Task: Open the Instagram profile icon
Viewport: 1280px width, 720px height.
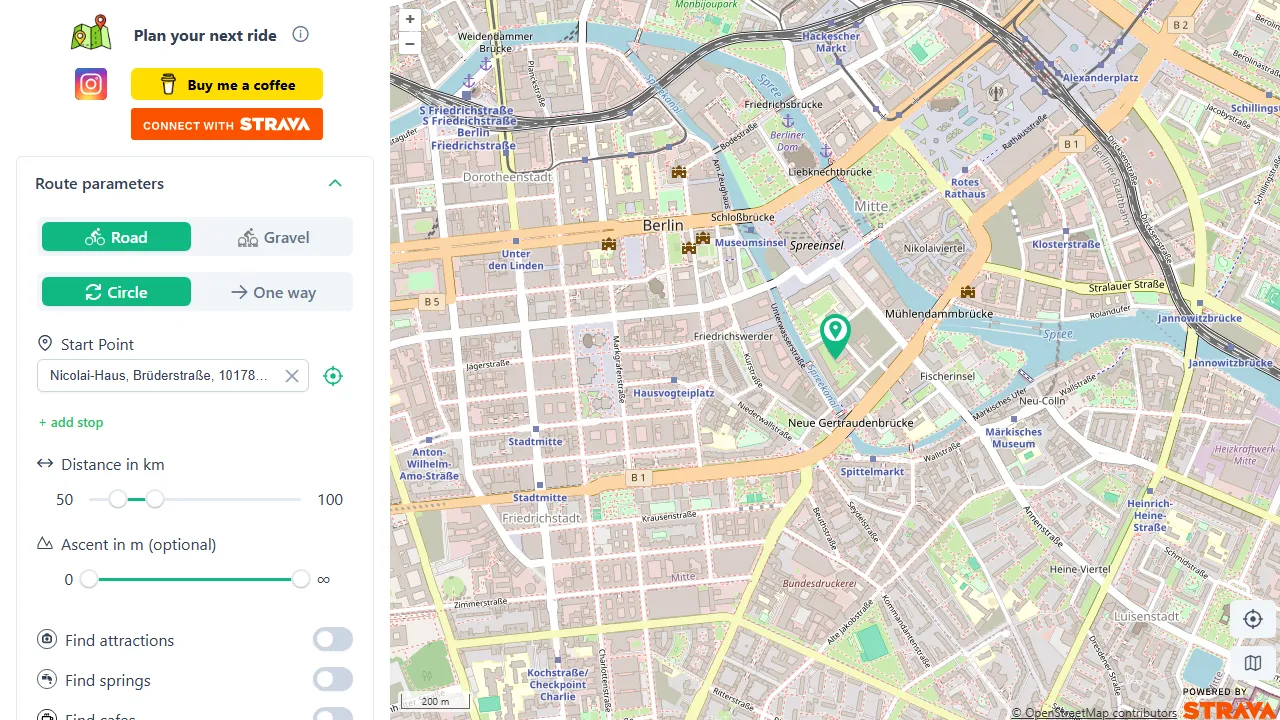Action: tap(91, 84)
